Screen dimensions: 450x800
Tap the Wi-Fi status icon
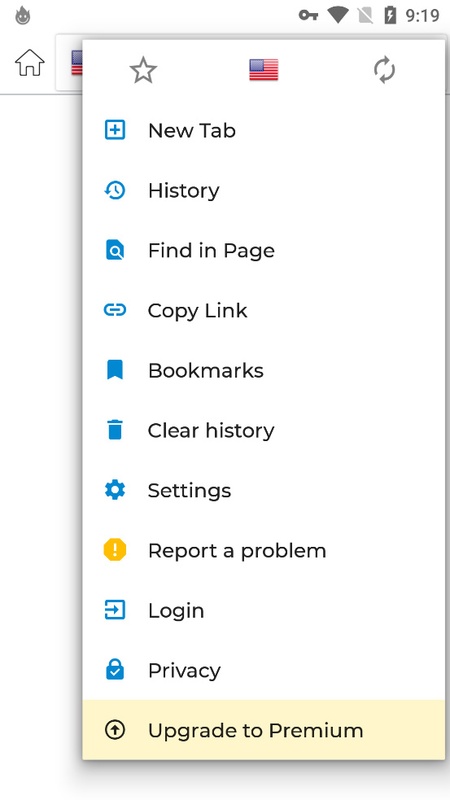pos(337,15)
